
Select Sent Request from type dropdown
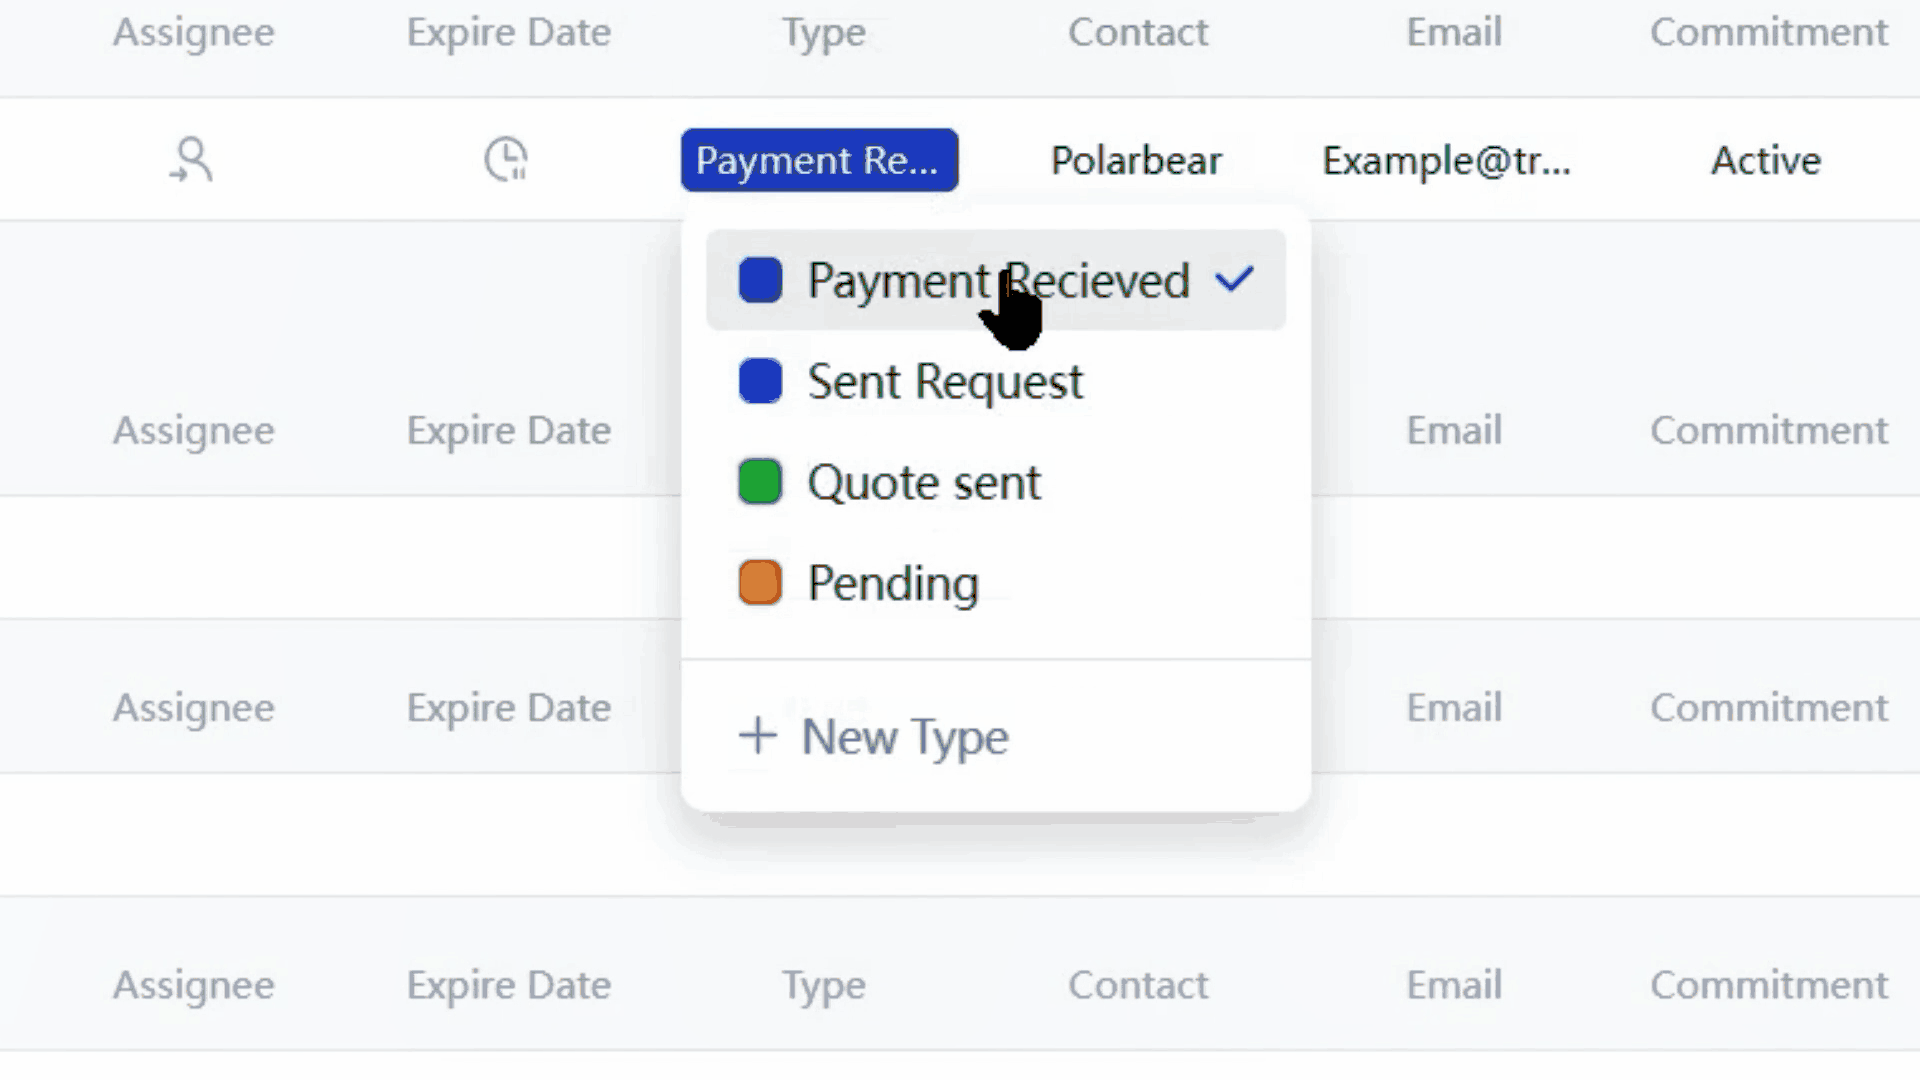944,381
